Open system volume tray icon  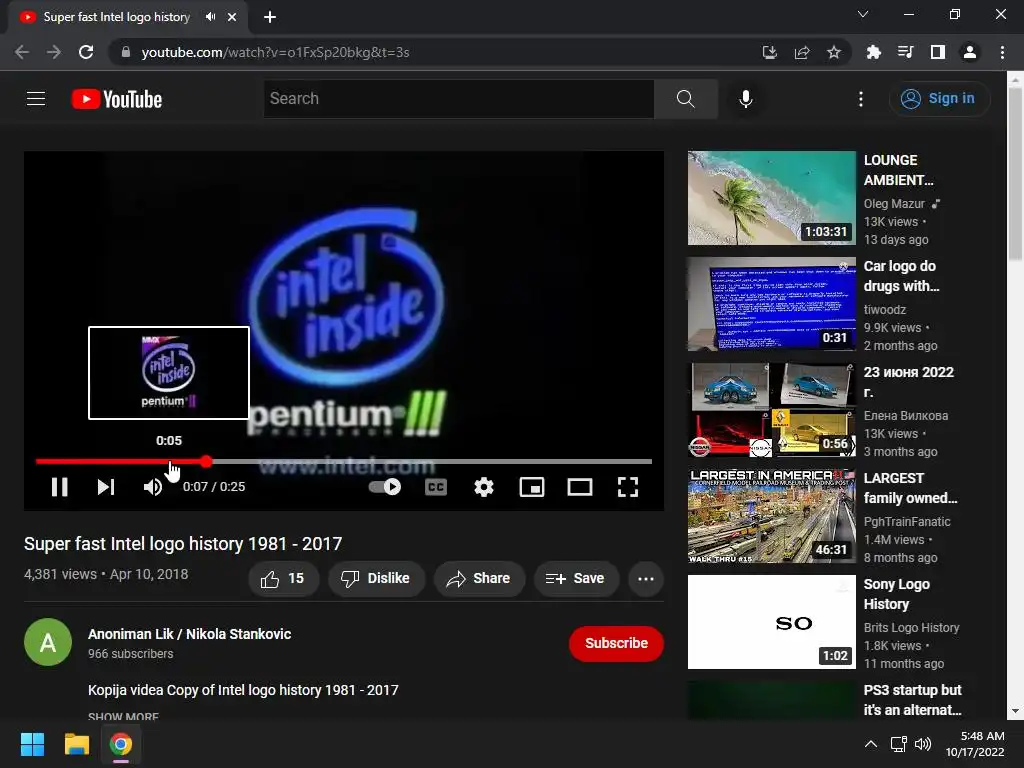click(923, 744)
